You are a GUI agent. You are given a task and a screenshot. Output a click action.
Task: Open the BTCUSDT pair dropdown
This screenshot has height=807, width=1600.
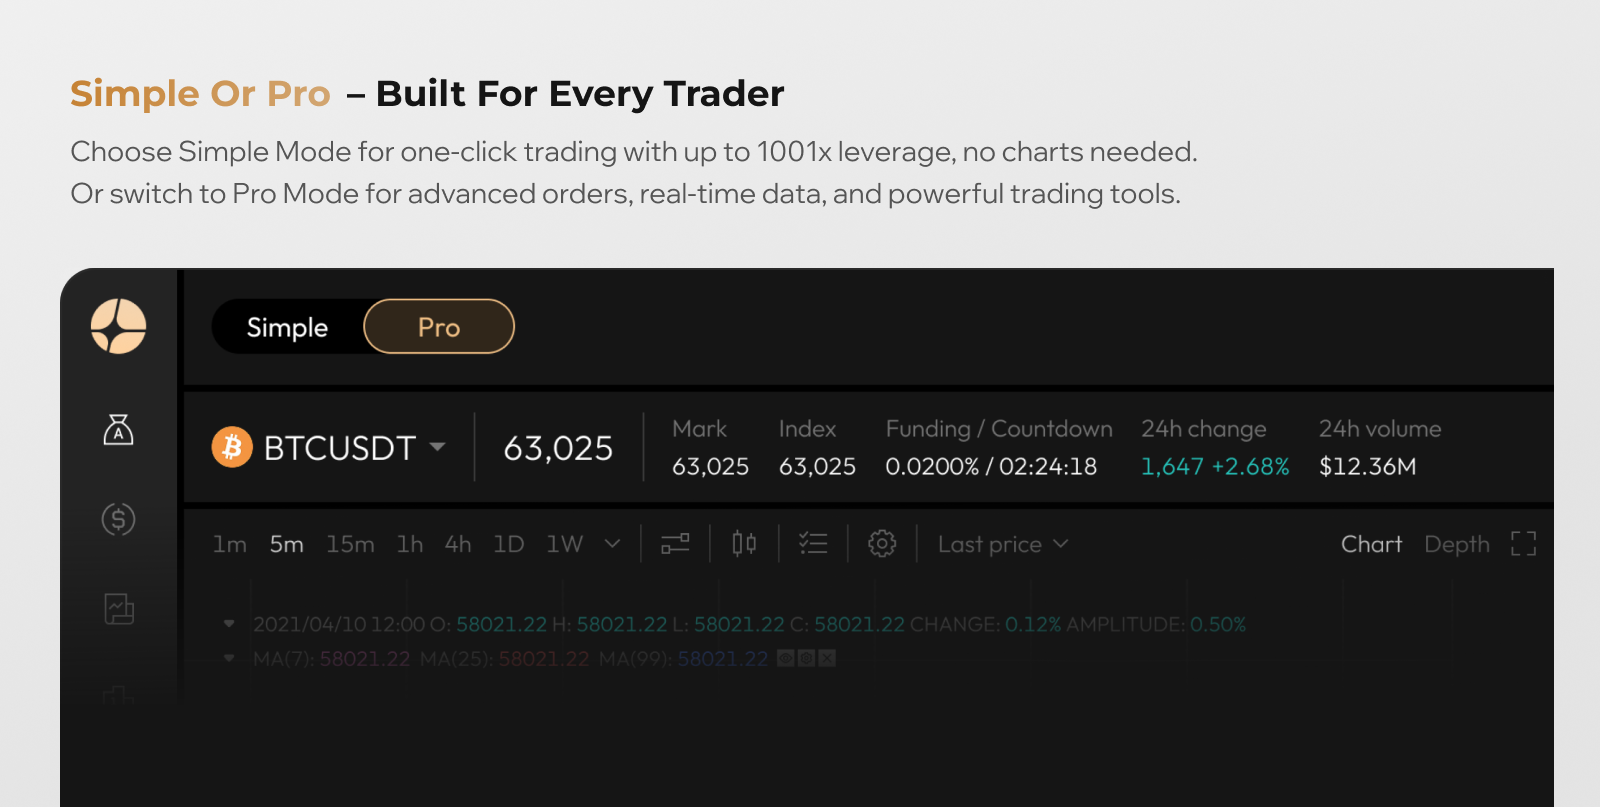[x=437, y=447]
